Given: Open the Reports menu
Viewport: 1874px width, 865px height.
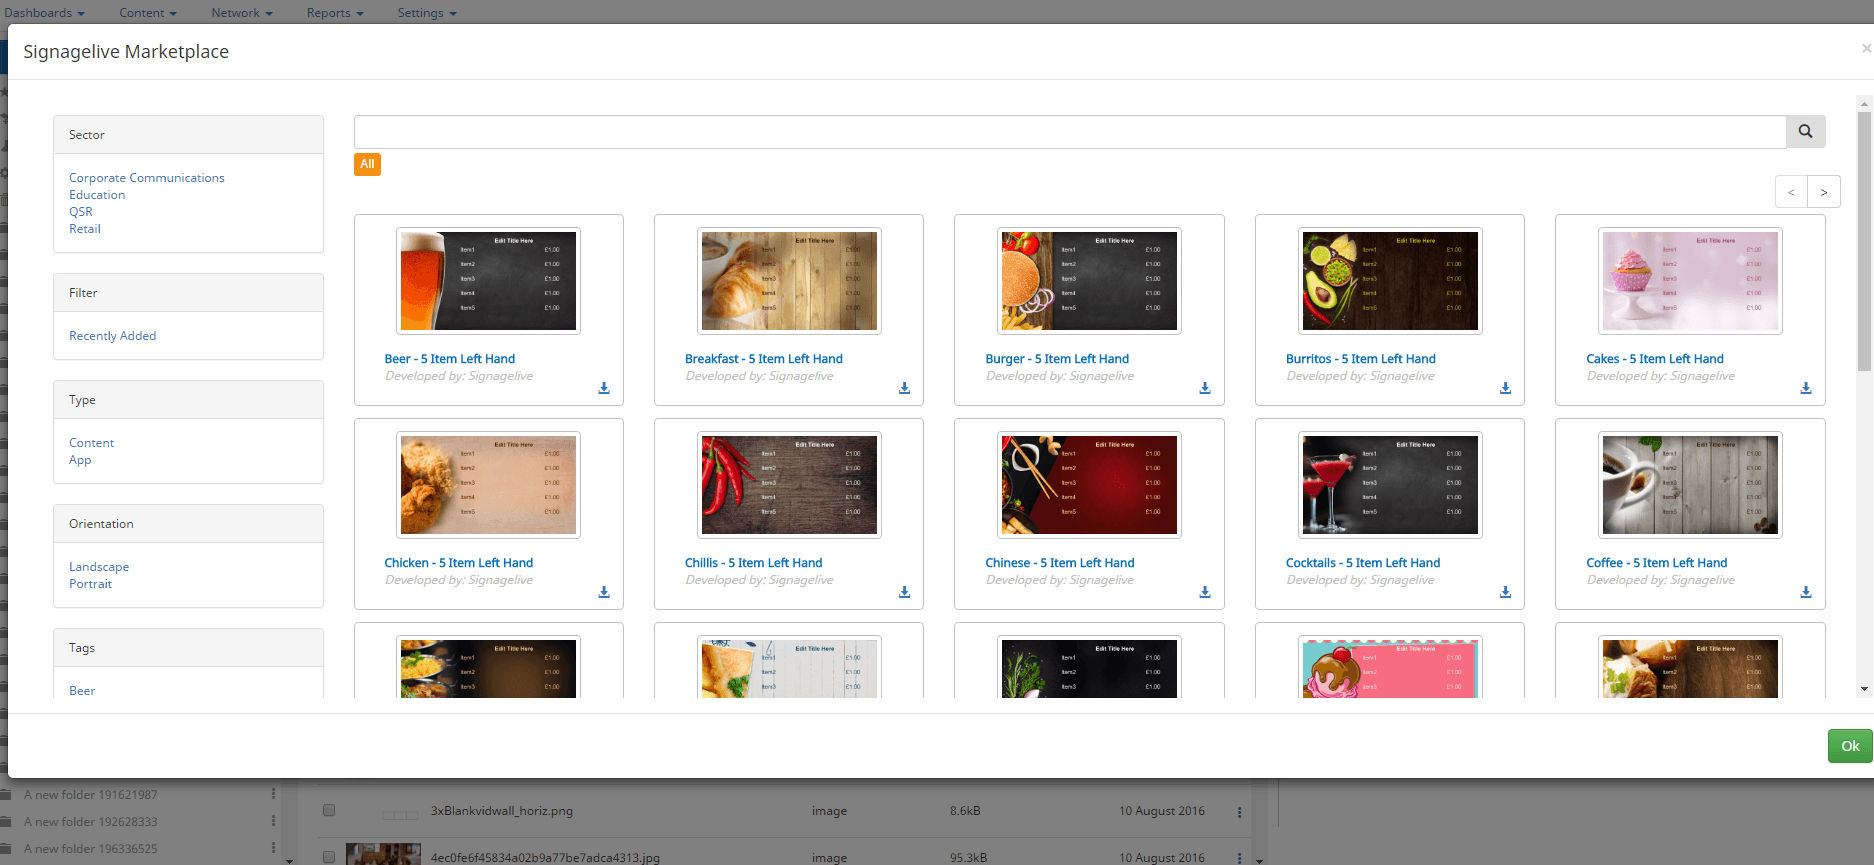Looking at the screenshot, I should coord(334,13).
